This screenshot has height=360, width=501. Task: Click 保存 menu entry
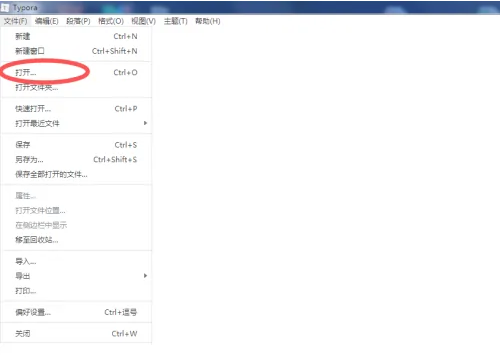click(76, 145)
